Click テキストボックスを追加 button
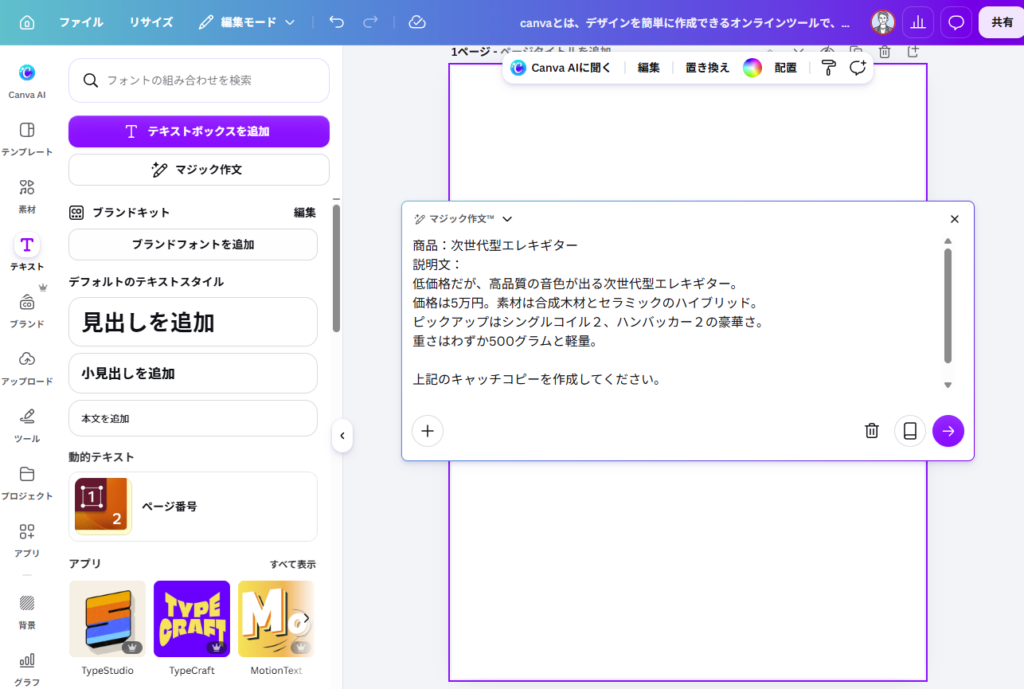1024x689 pixels. tap(199, 131)
